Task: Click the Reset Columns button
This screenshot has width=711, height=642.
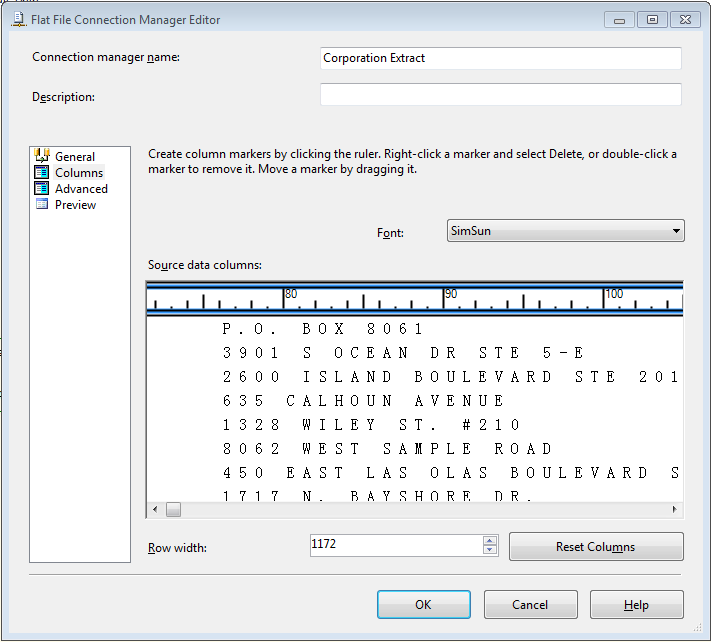Action: [x=596, y=547]
